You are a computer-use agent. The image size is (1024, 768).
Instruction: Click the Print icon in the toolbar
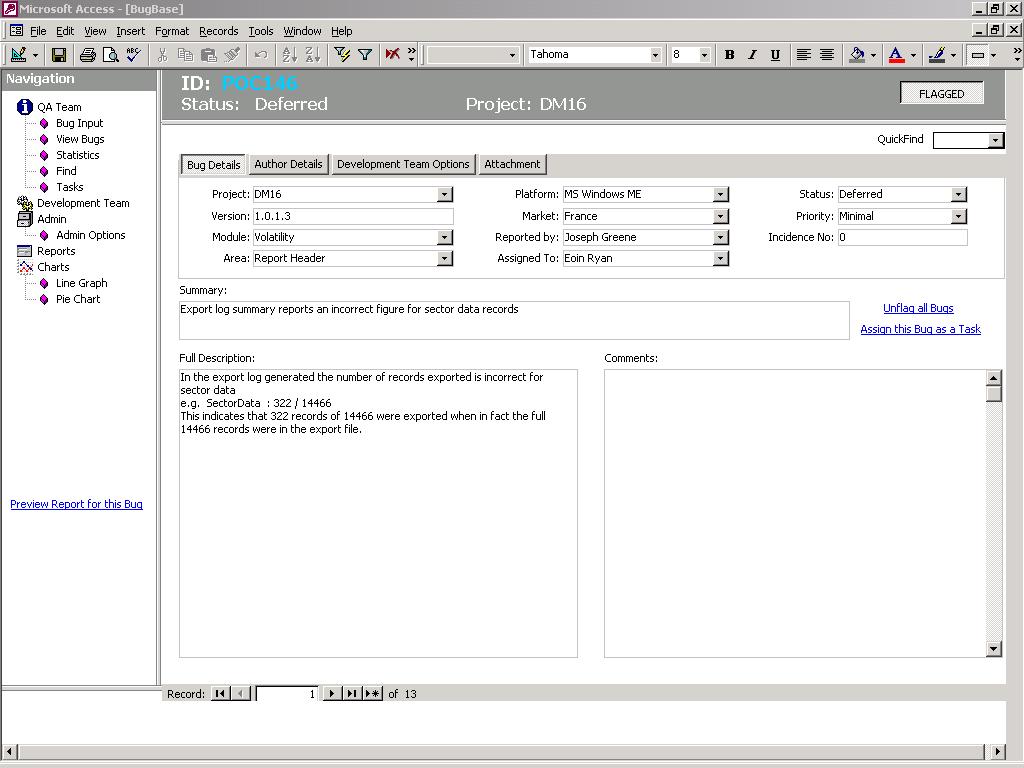(x=87, y=55)
